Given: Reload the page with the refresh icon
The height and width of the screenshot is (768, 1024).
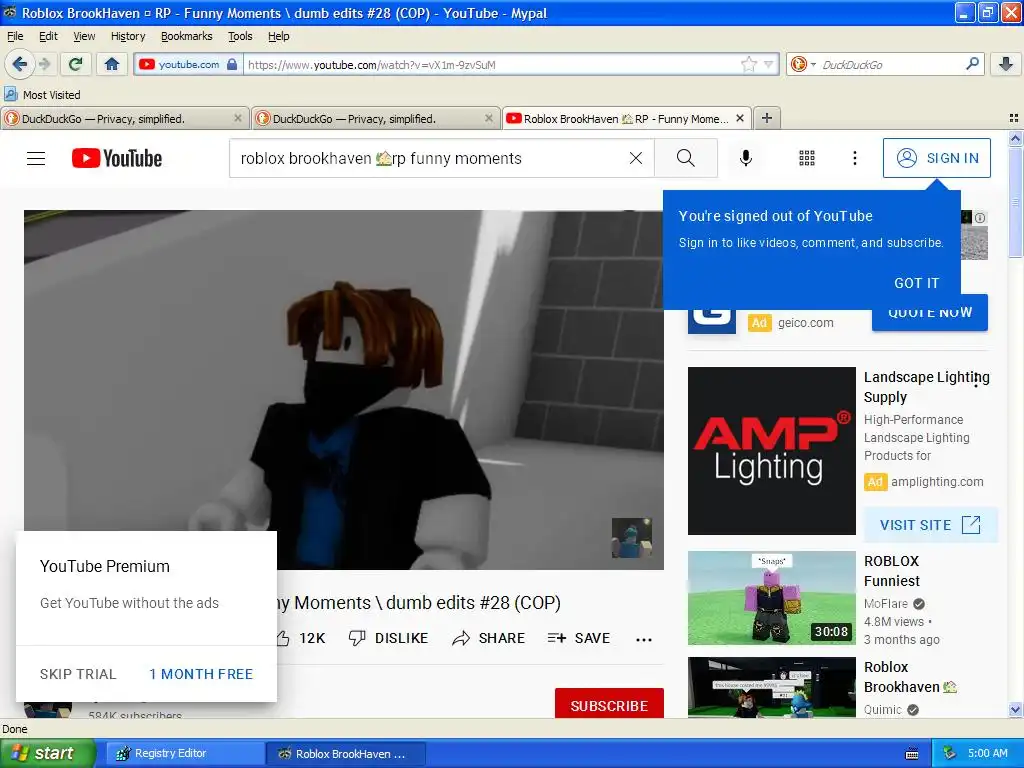Looking at the screenshot, I should tap(76, 64).
